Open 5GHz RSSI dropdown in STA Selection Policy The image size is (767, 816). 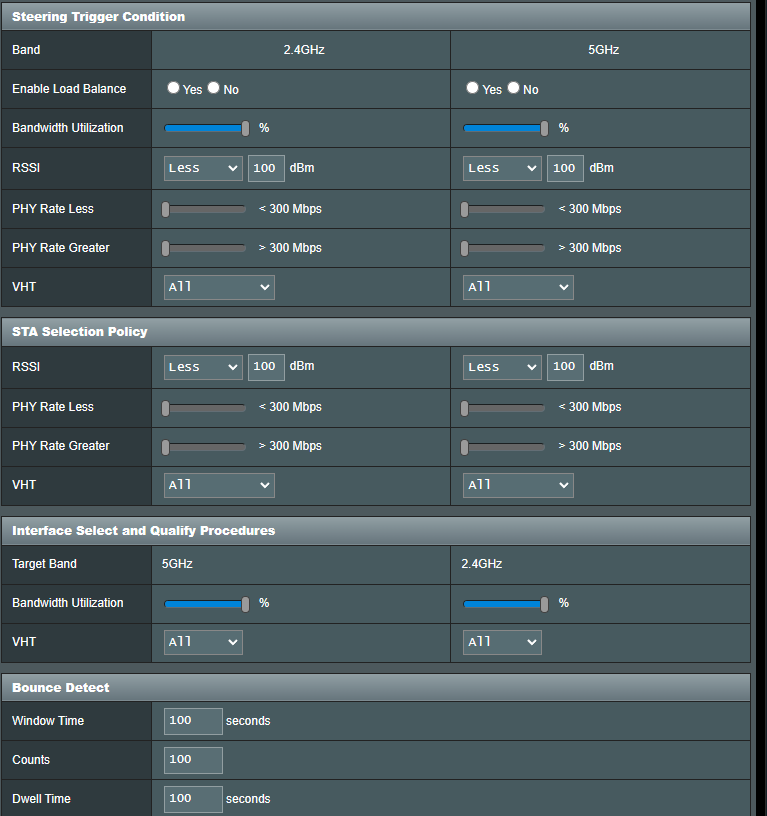point(502,367)
